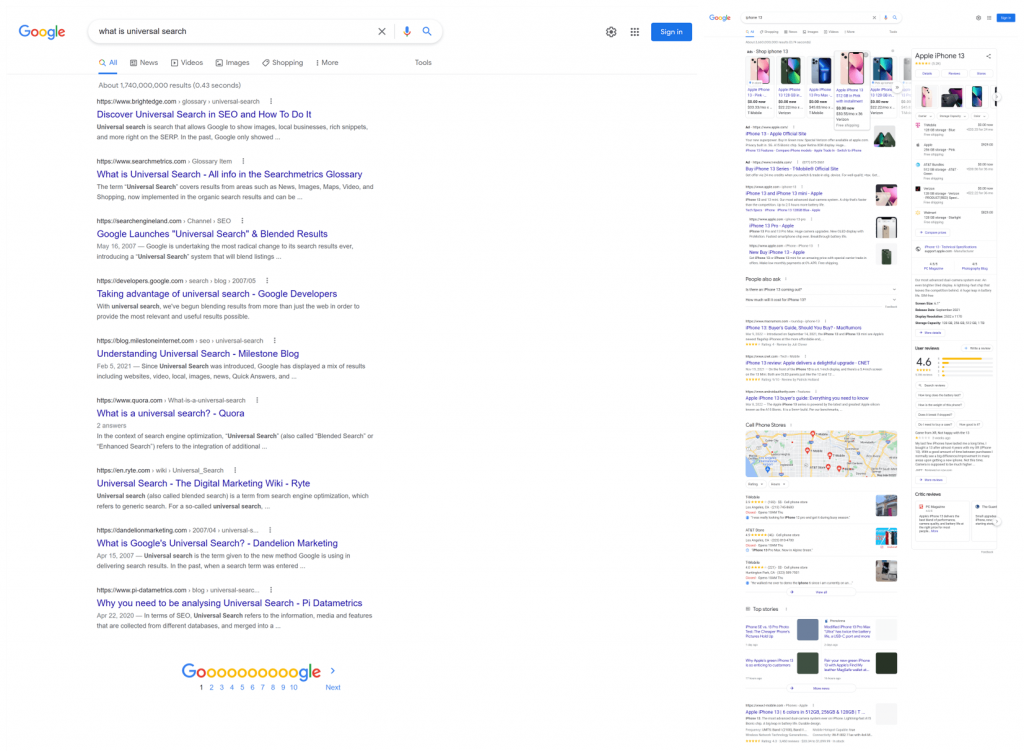Click 'More news' under Top stories

click(x=820, y=688)
